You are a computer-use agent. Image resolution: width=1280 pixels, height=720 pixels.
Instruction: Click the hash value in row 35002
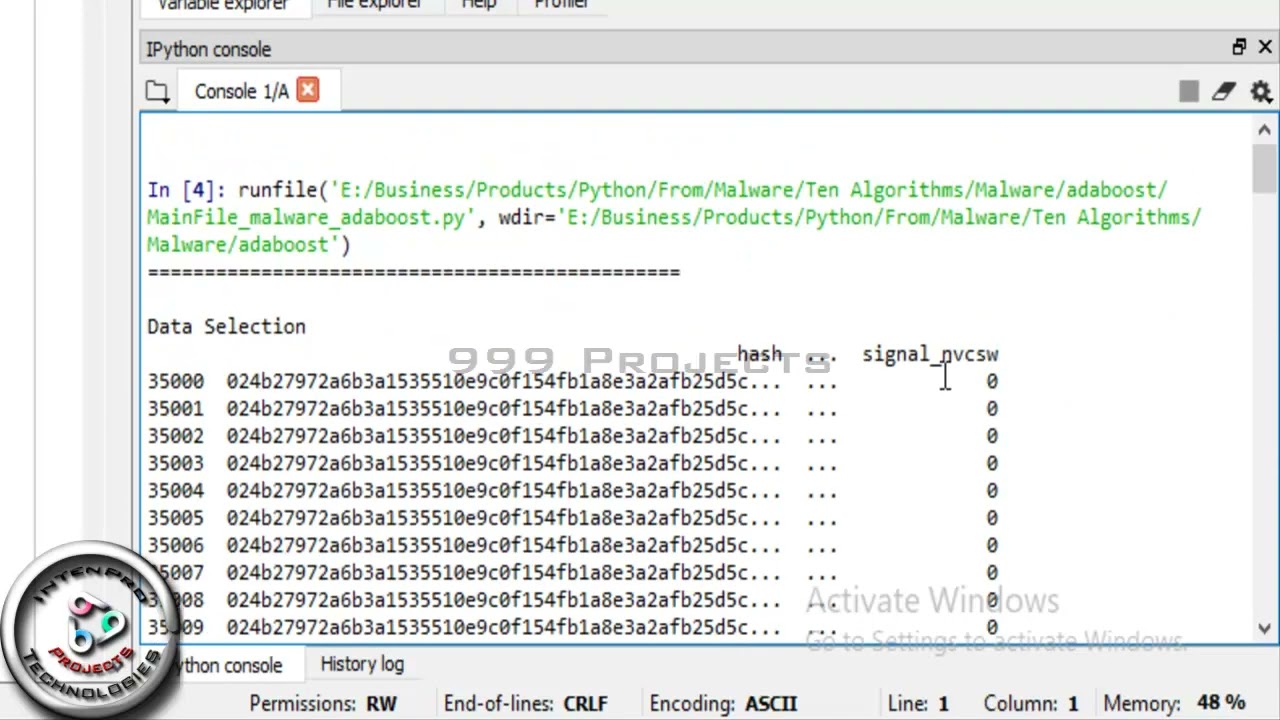[x=503, y=436]
